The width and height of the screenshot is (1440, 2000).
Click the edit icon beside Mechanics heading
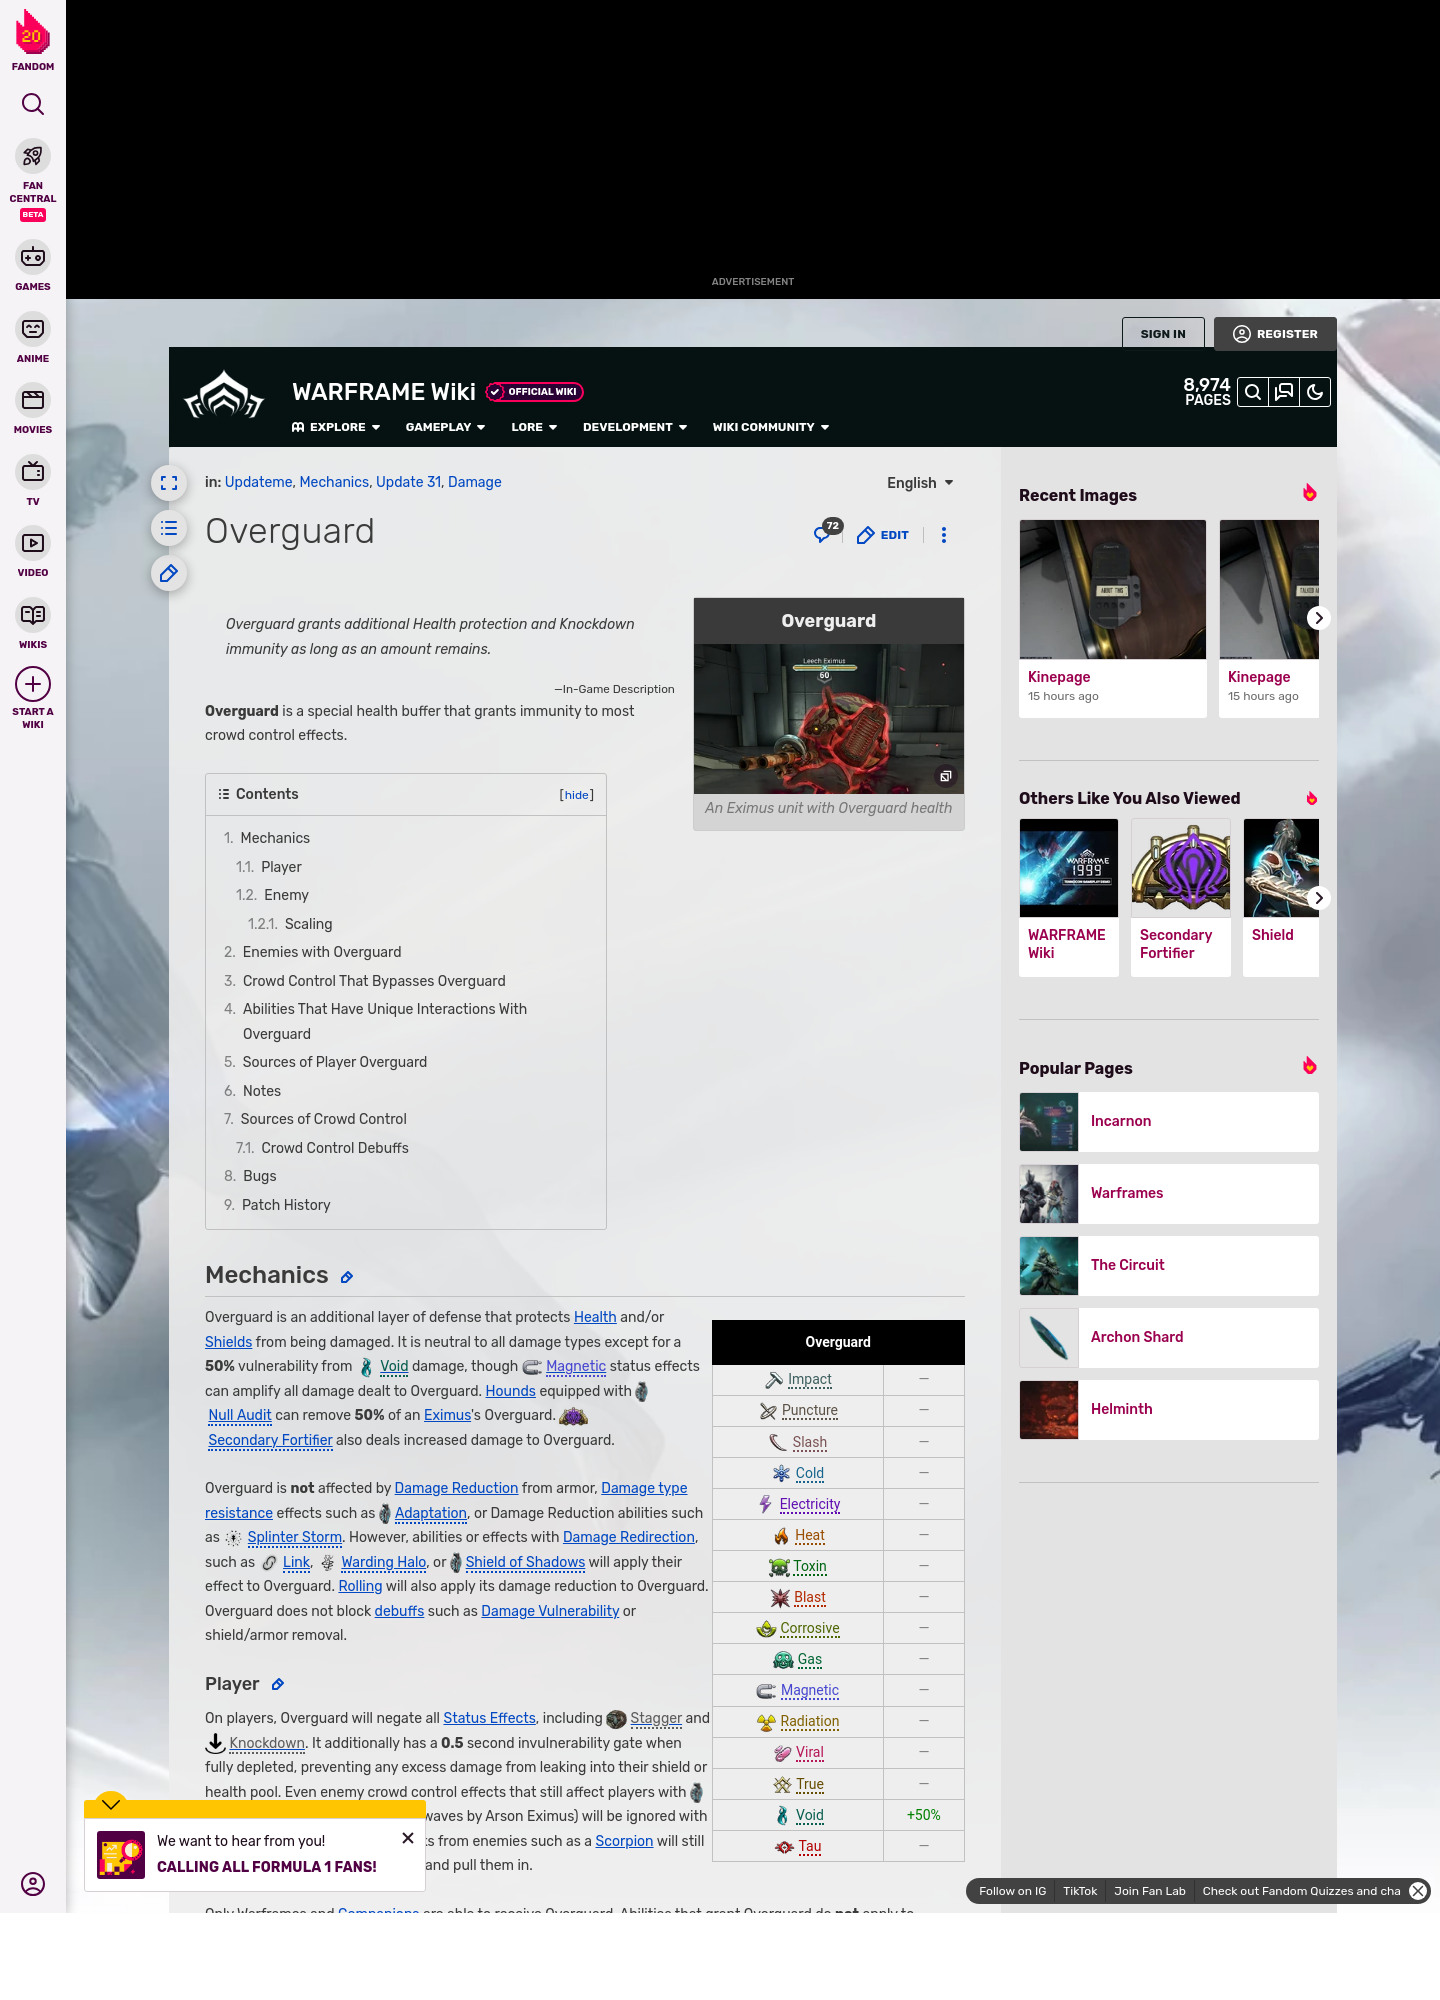coord(347,1277)
